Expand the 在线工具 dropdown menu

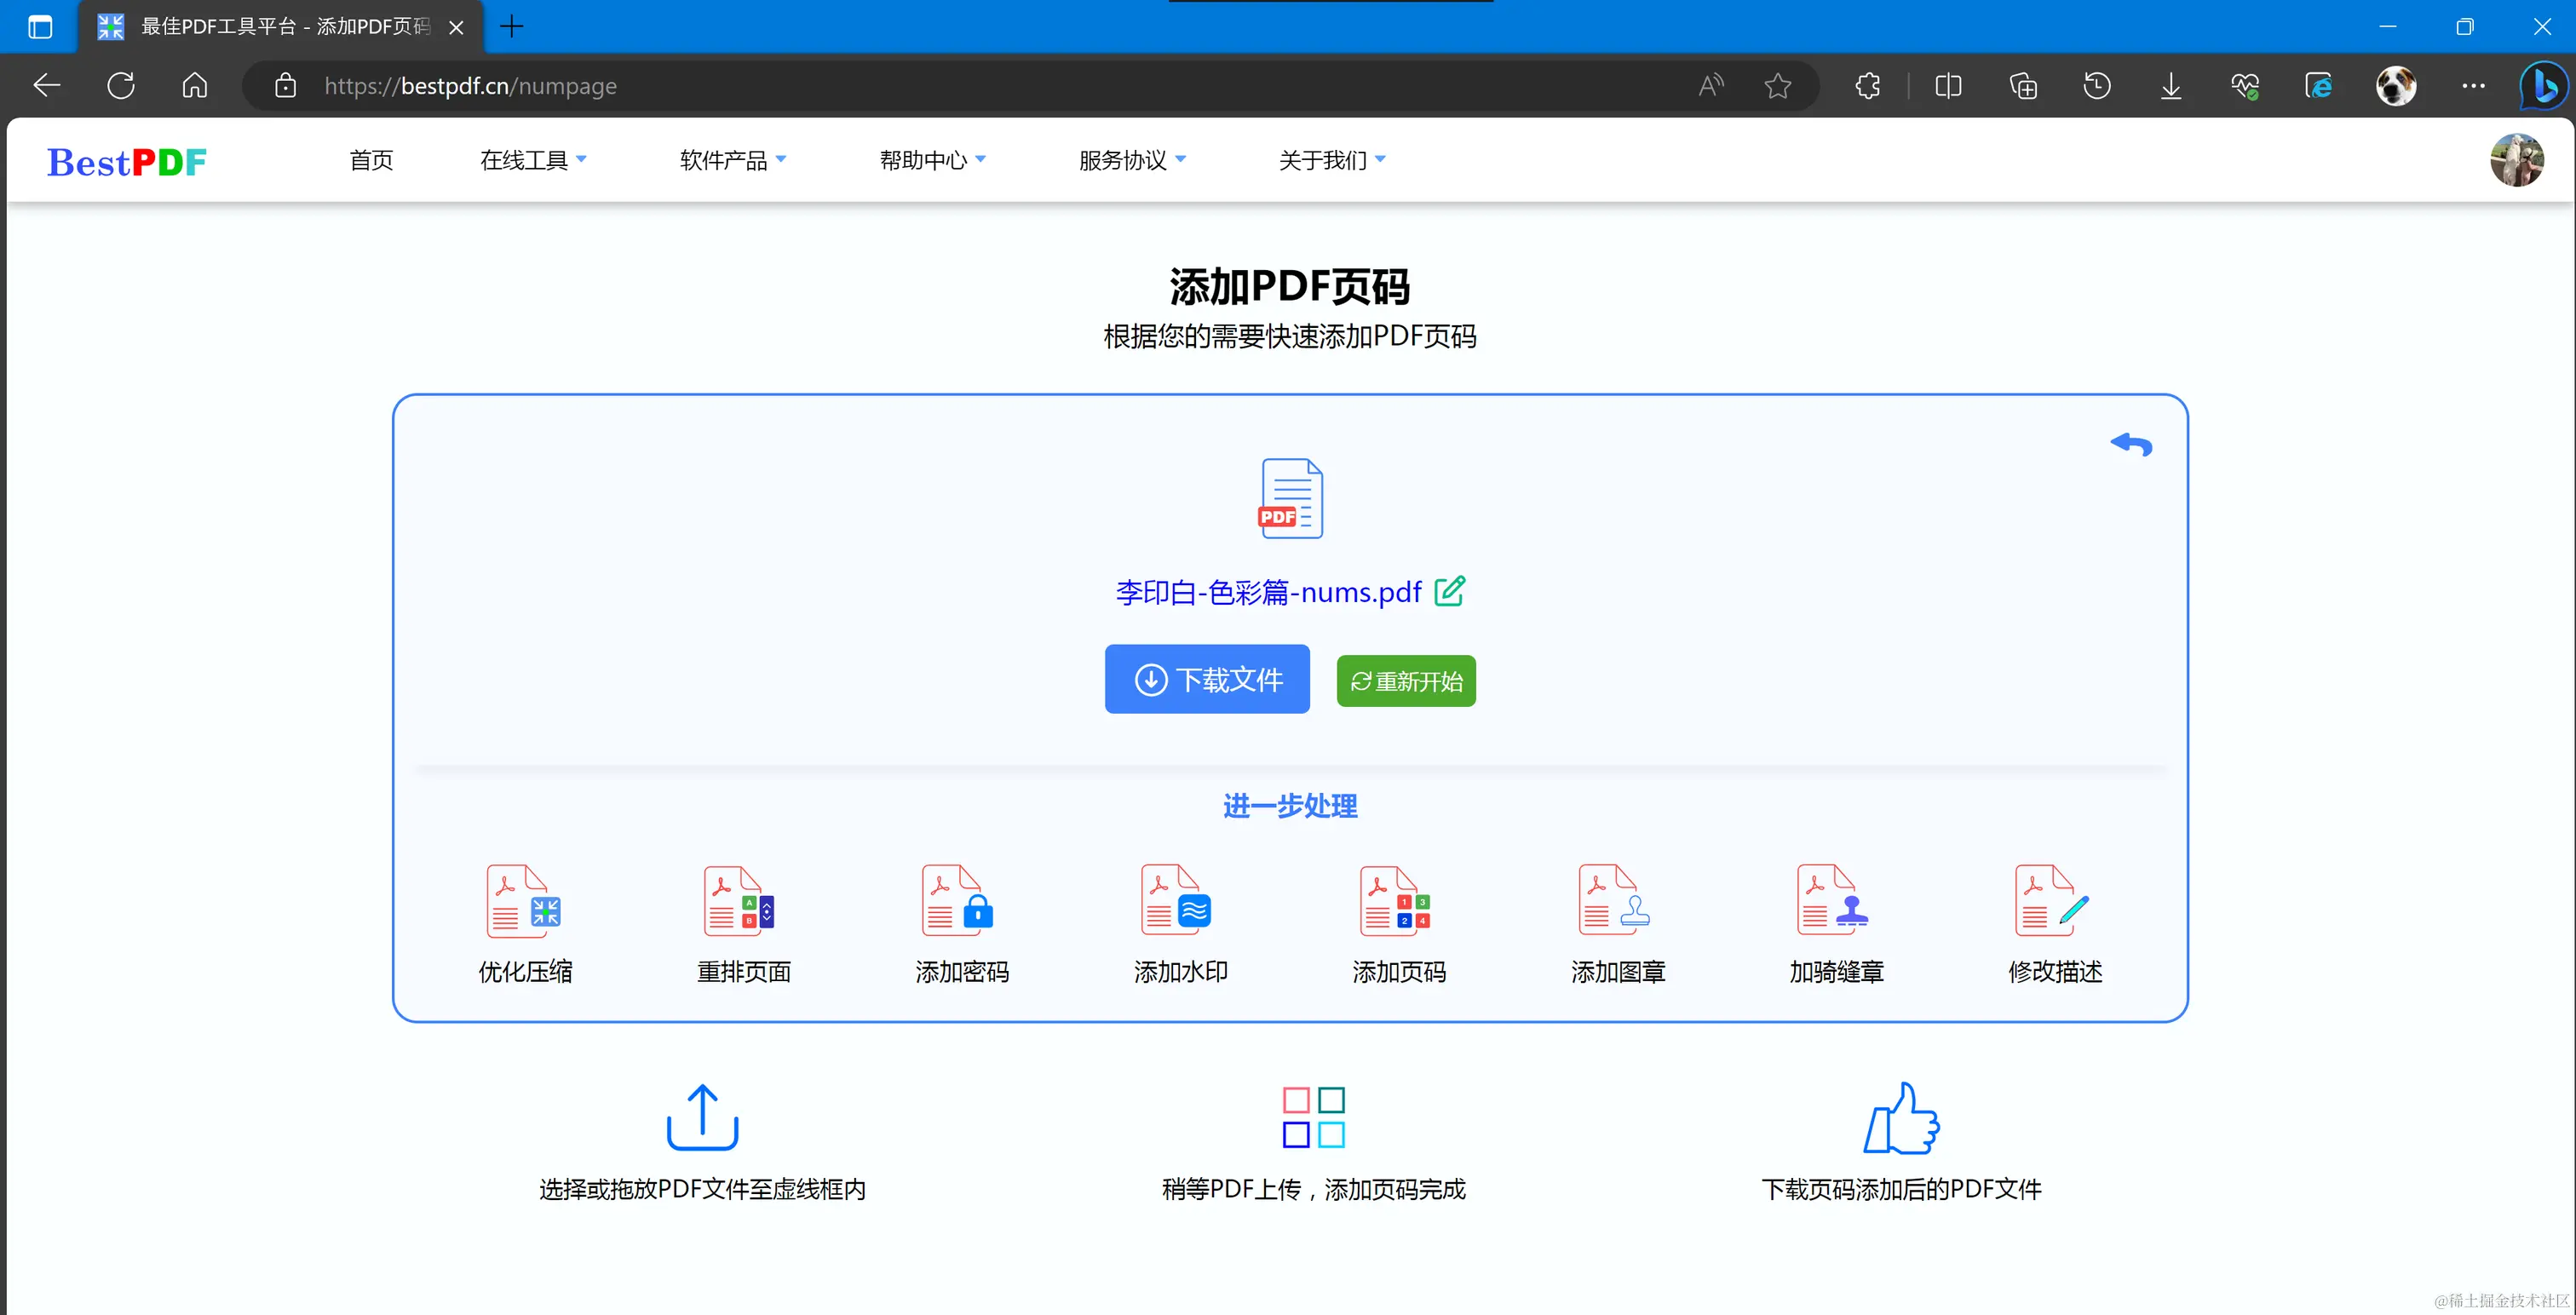533,160
